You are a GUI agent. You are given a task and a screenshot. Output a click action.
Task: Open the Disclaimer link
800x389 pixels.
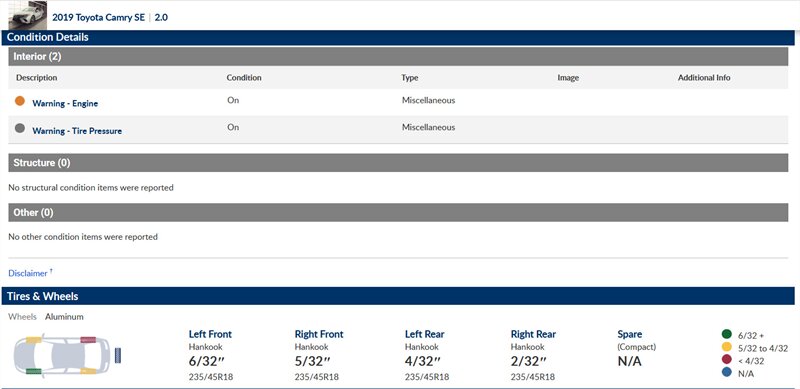(x=28, y=273)
